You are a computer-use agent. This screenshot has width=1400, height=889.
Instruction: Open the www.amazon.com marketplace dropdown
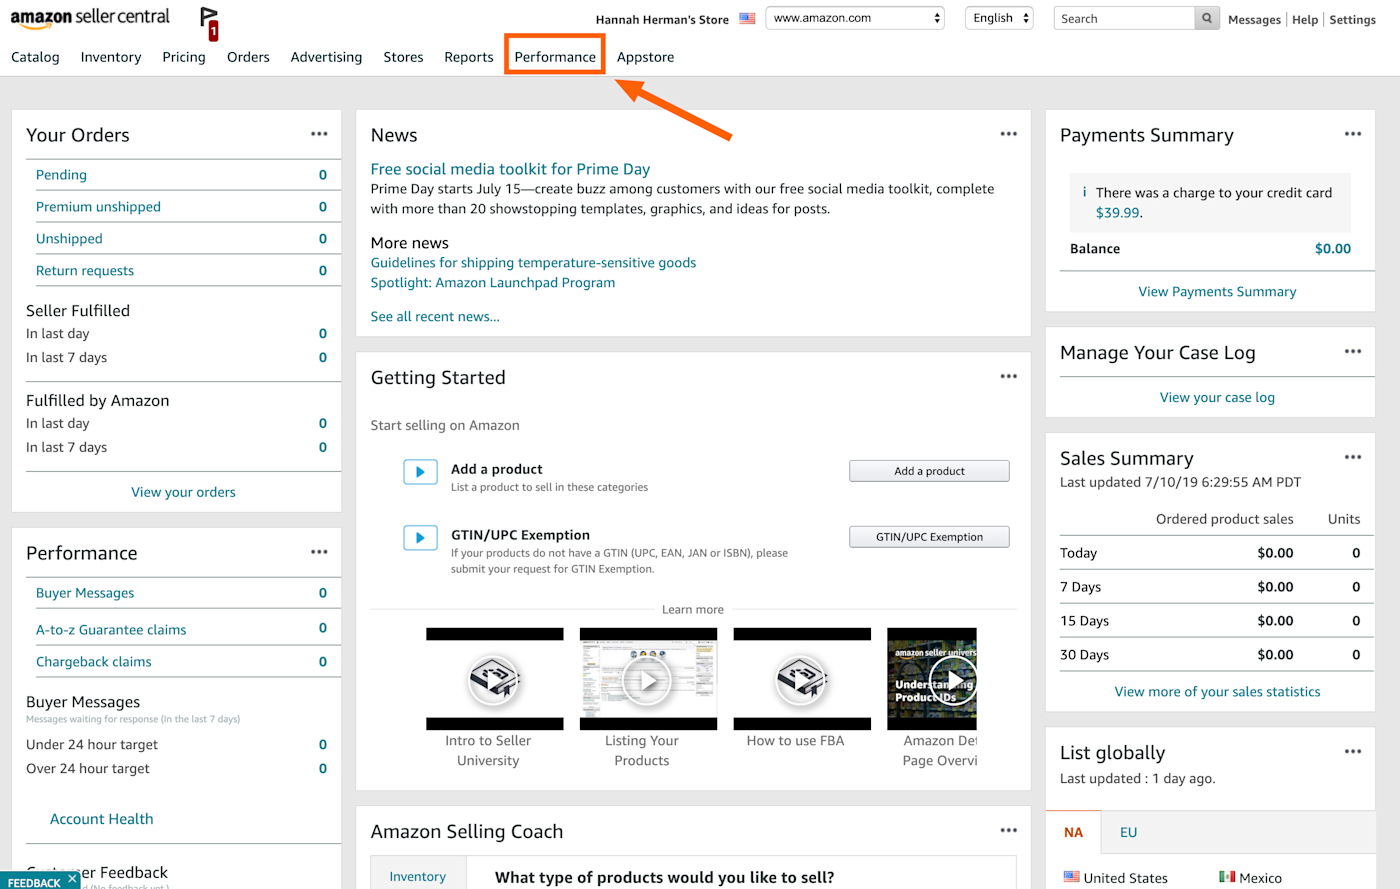pyautogui.click(x=855, y=18)
